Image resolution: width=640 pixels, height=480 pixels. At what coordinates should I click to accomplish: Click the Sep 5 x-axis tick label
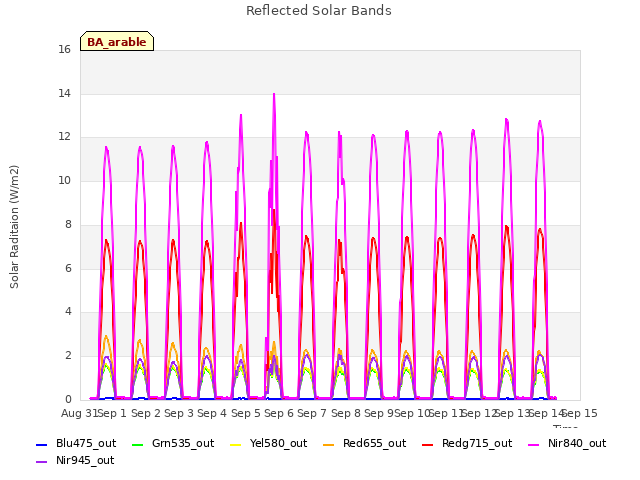pos(246,413)
